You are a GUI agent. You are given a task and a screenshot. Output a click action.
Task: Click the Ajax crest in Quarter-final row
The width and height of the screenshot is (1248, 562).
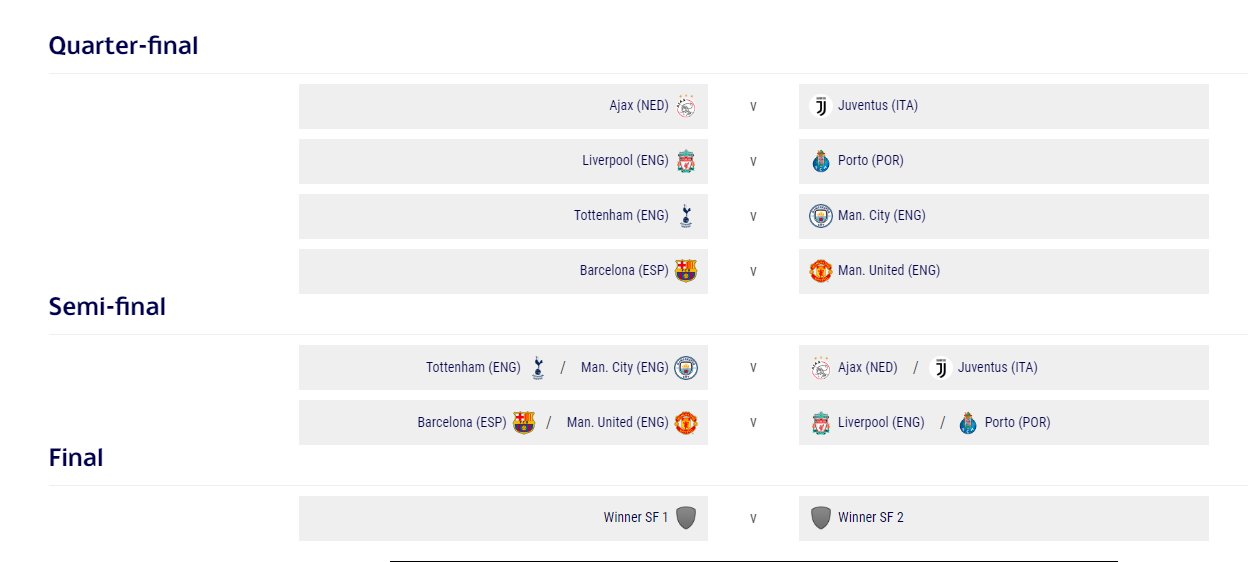pos(686,106)
